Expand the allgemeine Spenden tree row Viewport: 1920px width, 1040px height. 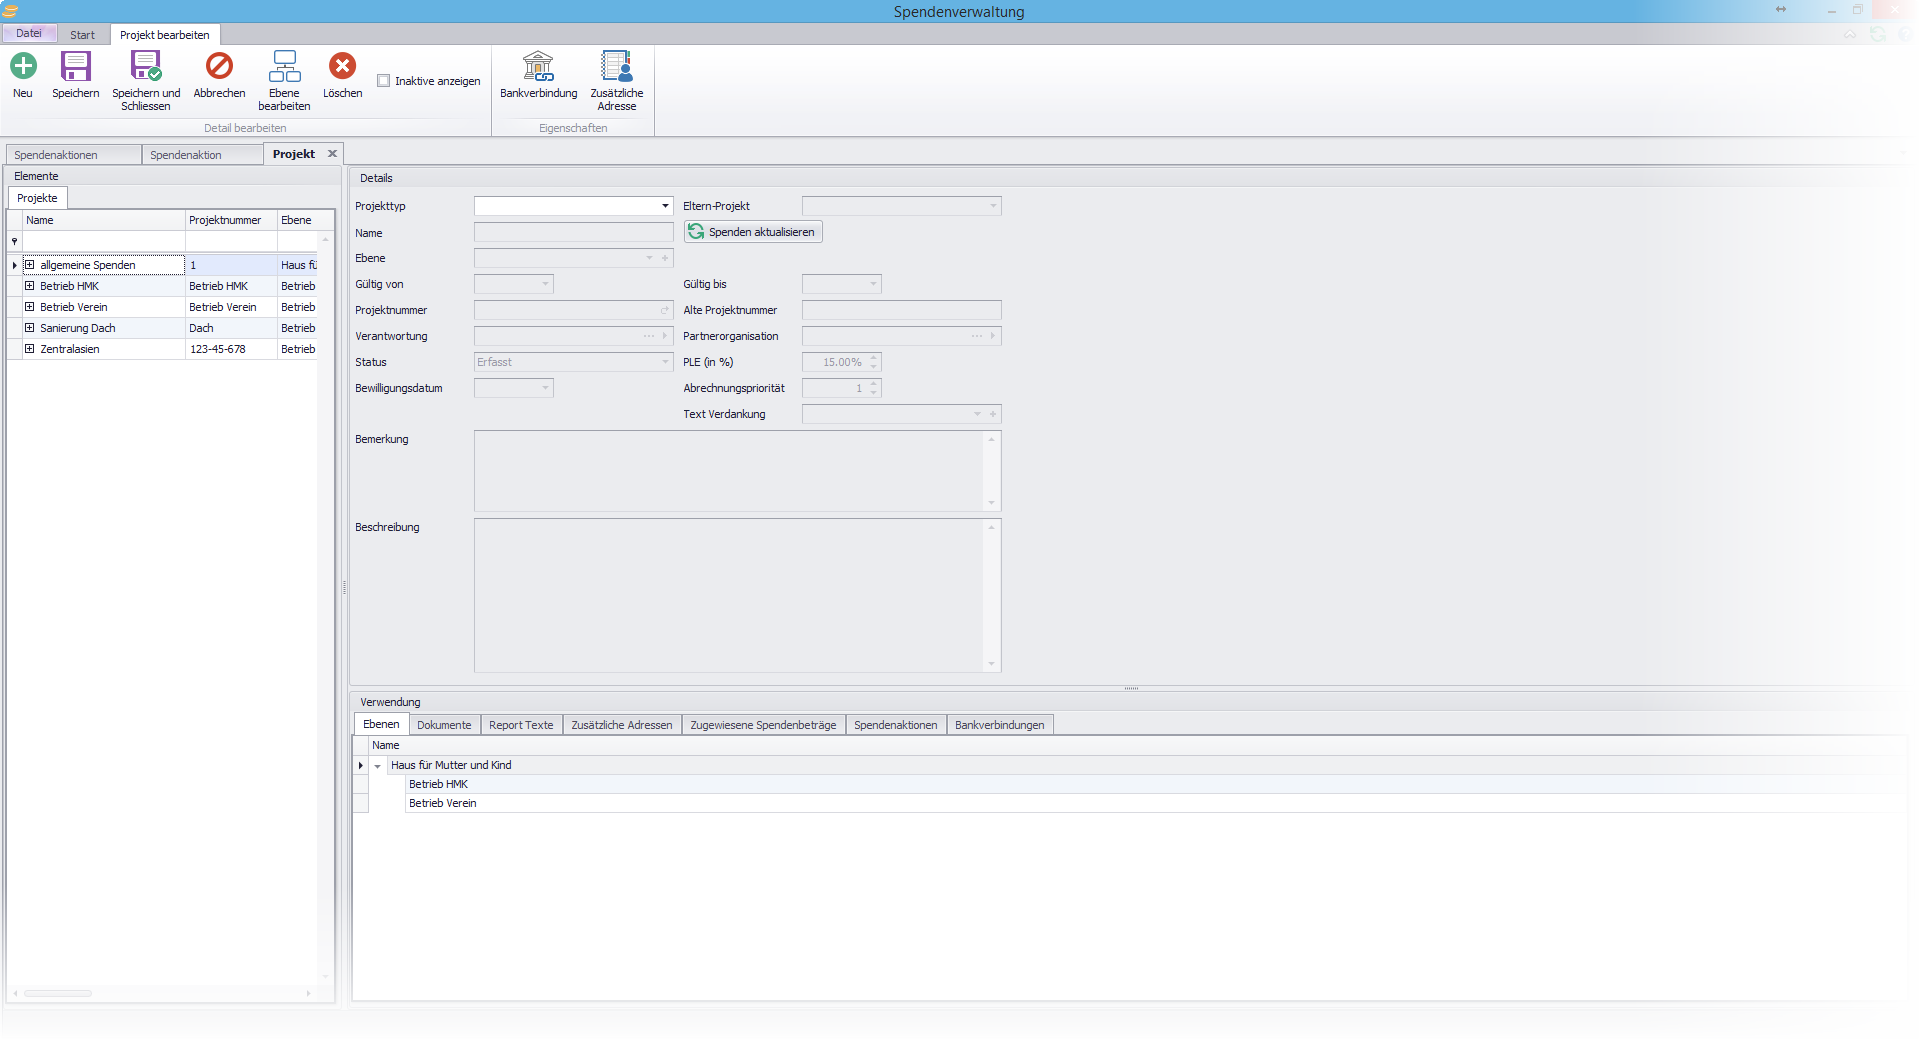pyautogui.click(x=30, y=265)
